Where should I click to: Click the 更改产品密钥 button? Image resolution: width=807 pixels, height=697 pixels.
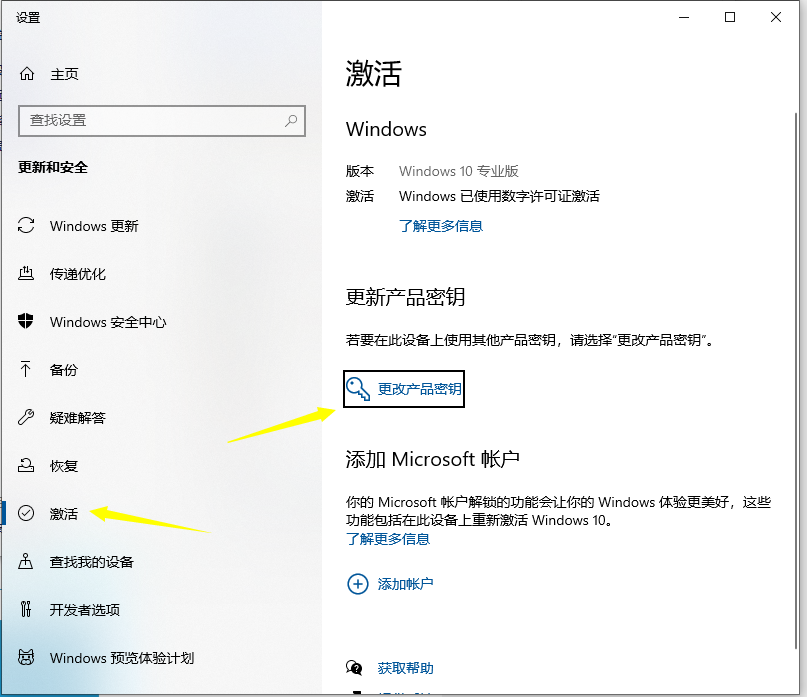pos(405,389)
